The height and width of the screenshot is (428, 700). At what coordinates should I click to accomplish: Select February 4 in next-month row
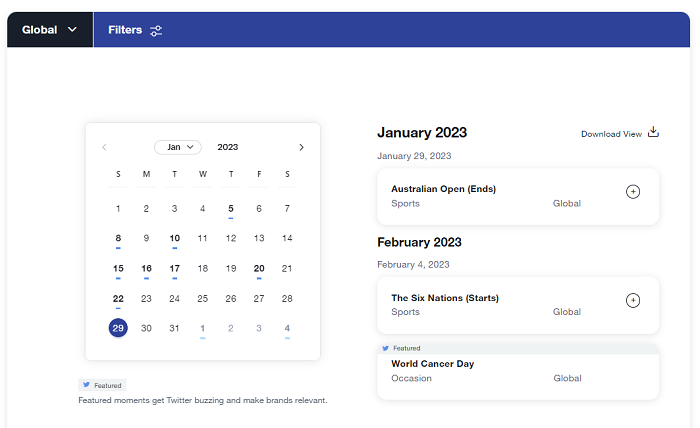(287, 329)
